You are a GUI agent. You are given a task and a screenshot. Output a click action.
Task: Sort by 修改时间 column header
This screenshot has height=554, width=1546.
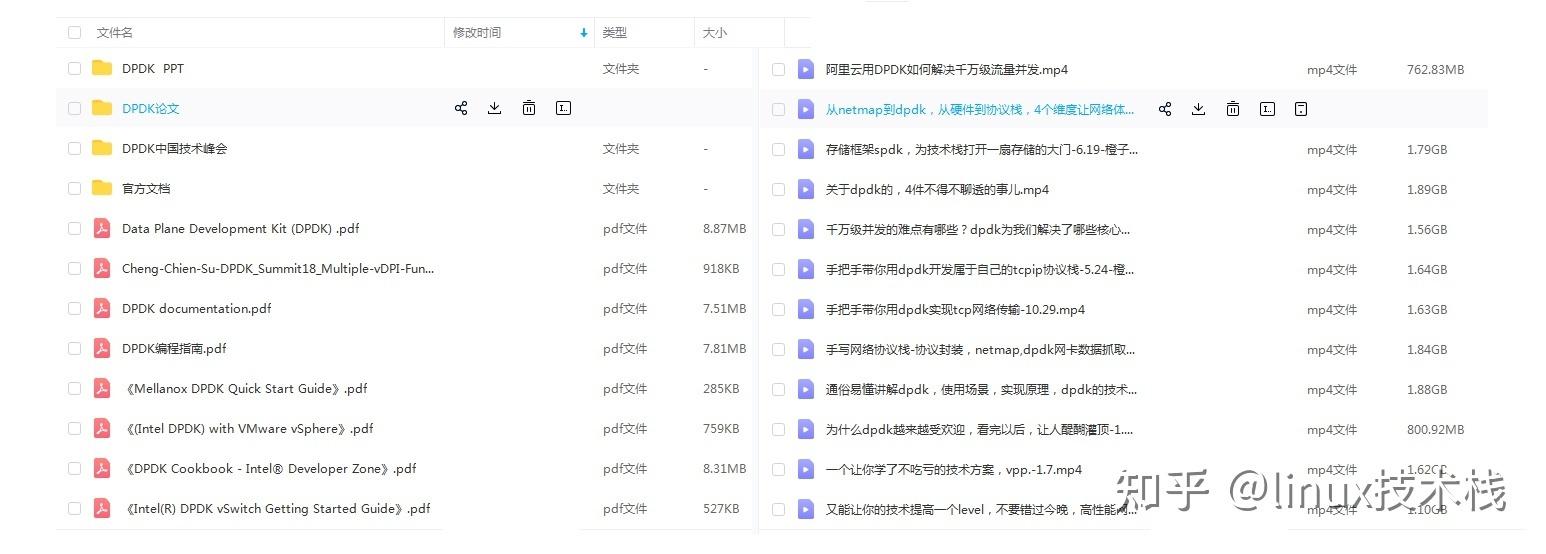pos(477,32)
